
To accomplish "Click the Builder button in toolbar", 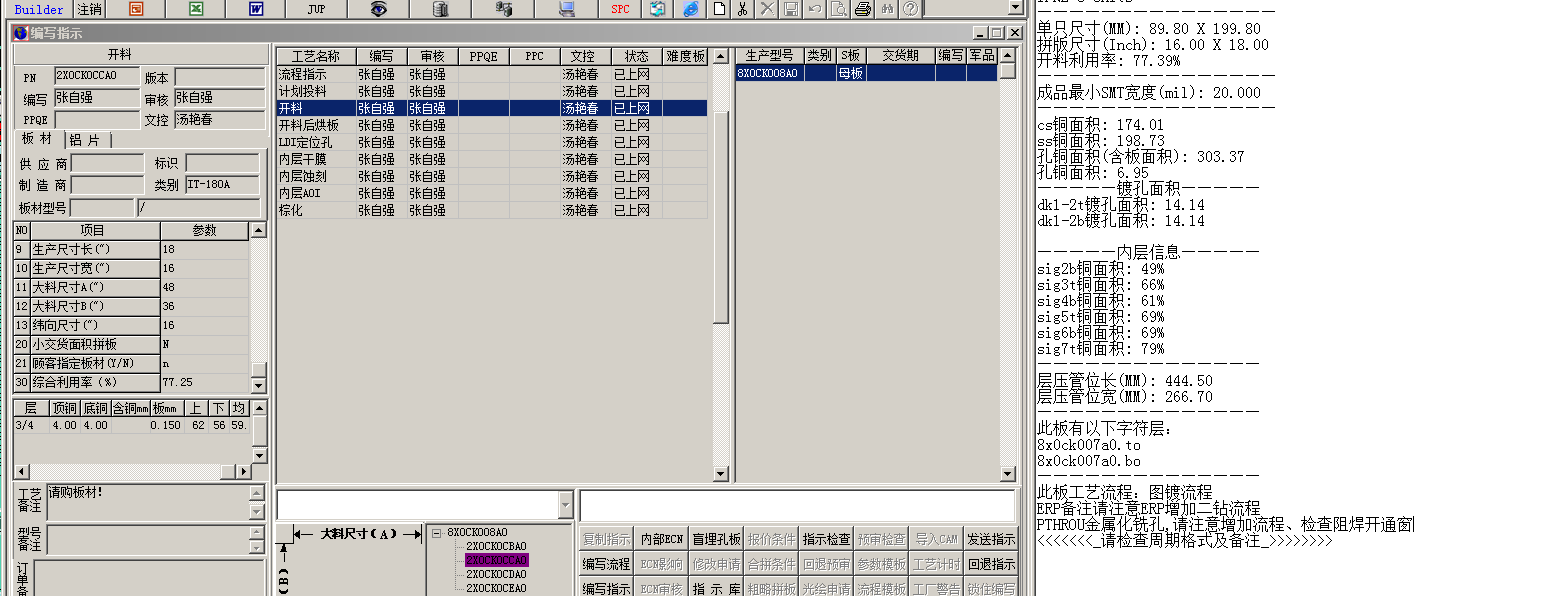I will point(38,9).
